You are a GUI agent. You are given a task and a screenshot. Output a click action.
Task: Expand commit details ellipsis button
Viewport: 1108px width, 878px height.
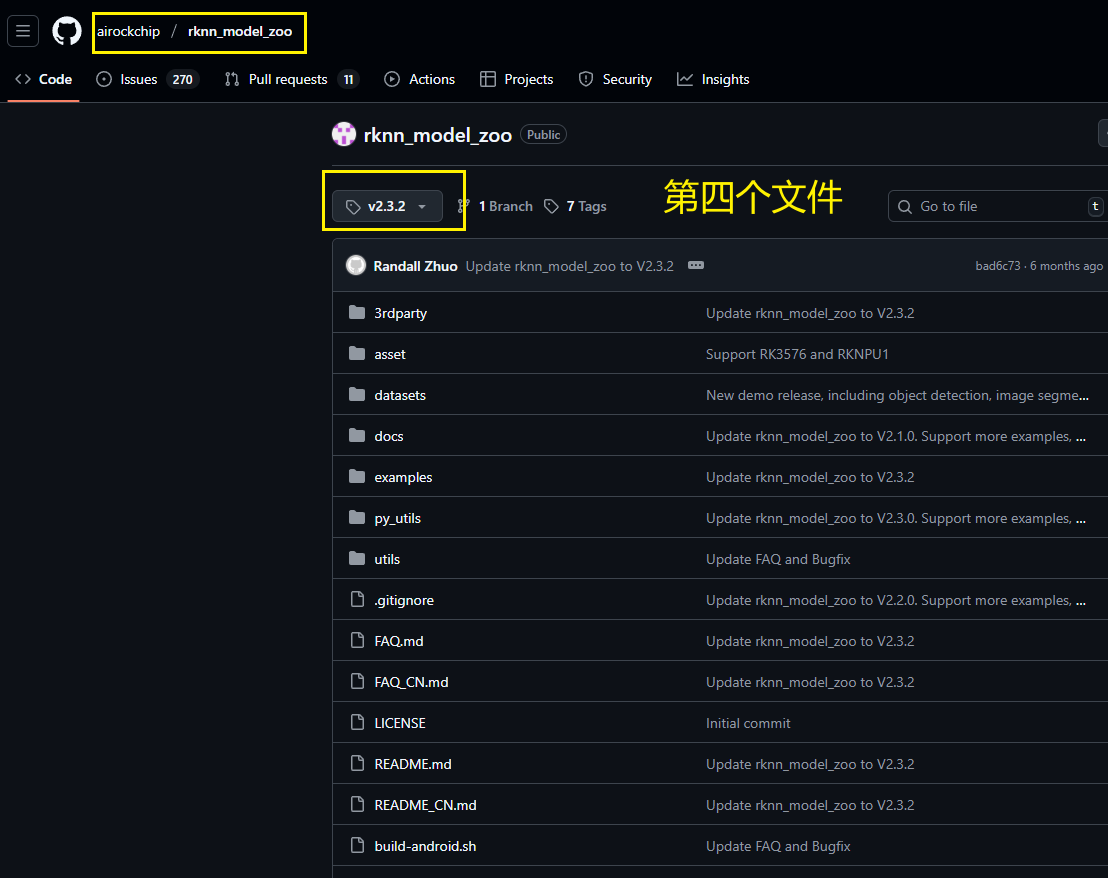tap(696, 266)
